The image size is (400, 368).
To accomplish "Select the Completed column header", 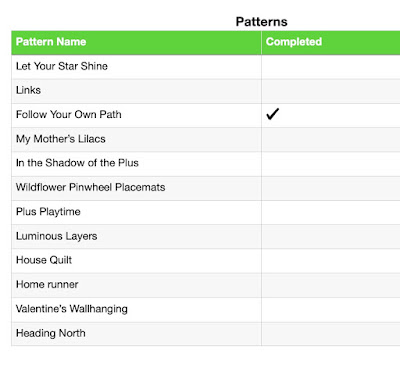I will (331, 42).
